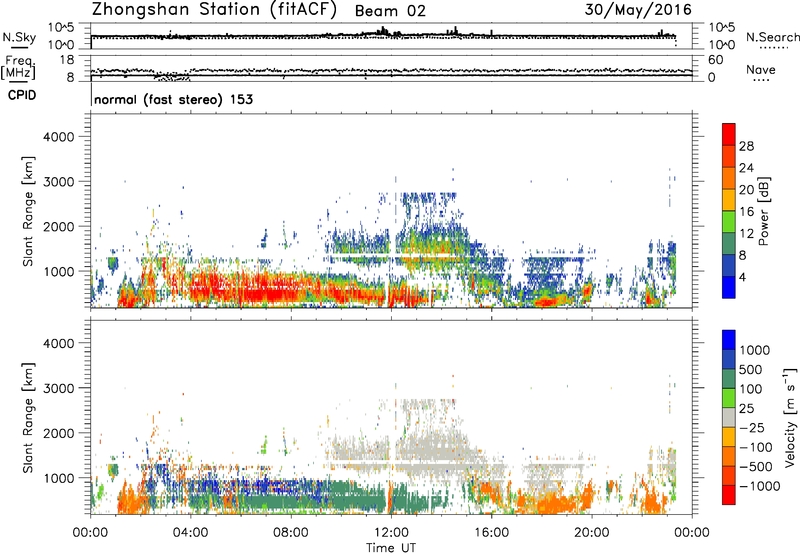
Task: Pick the bright blue top segment of Velocity colorbar
Action: point(729,340)
